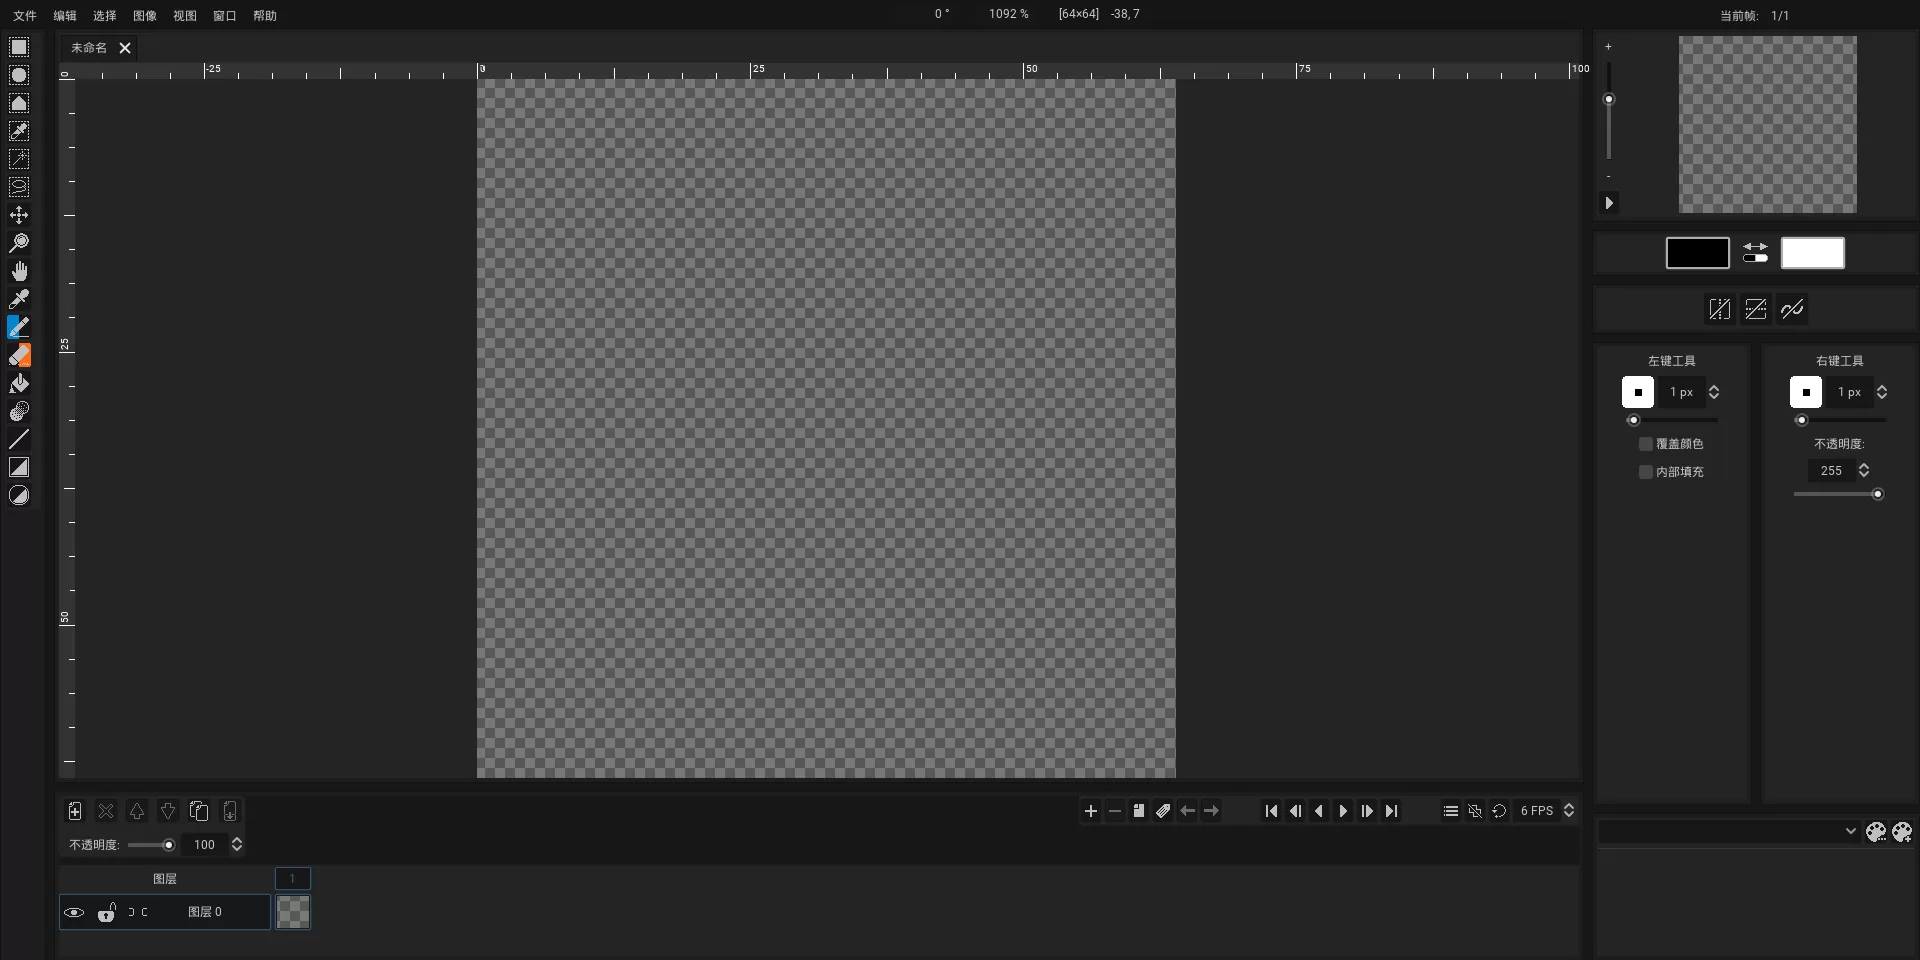Enable the 内部填充 checkbox
The width and height of the screenshot is (1920, 960).
[1645, 472]
